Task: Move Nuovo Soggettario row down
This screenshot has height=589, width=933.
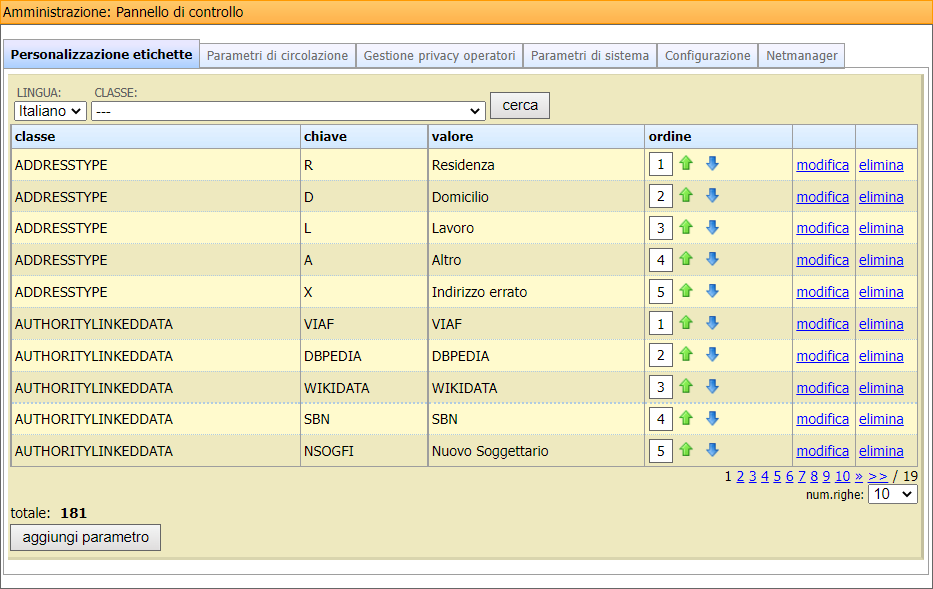Action: point(712,450)
